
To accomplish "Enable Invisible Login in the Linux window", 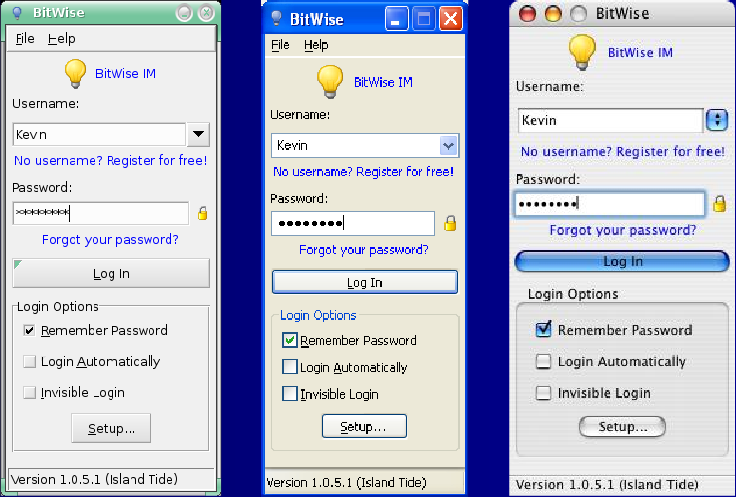I will point(29,392).
